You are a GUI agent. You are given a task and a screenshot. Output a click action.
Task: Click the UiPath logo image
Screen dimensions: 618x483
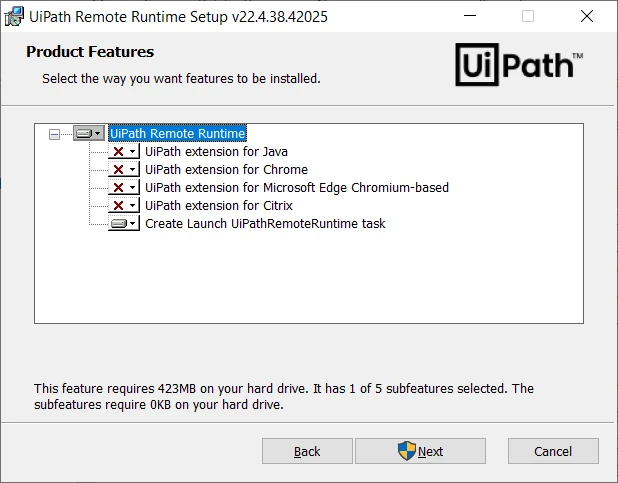click(519, 65)
